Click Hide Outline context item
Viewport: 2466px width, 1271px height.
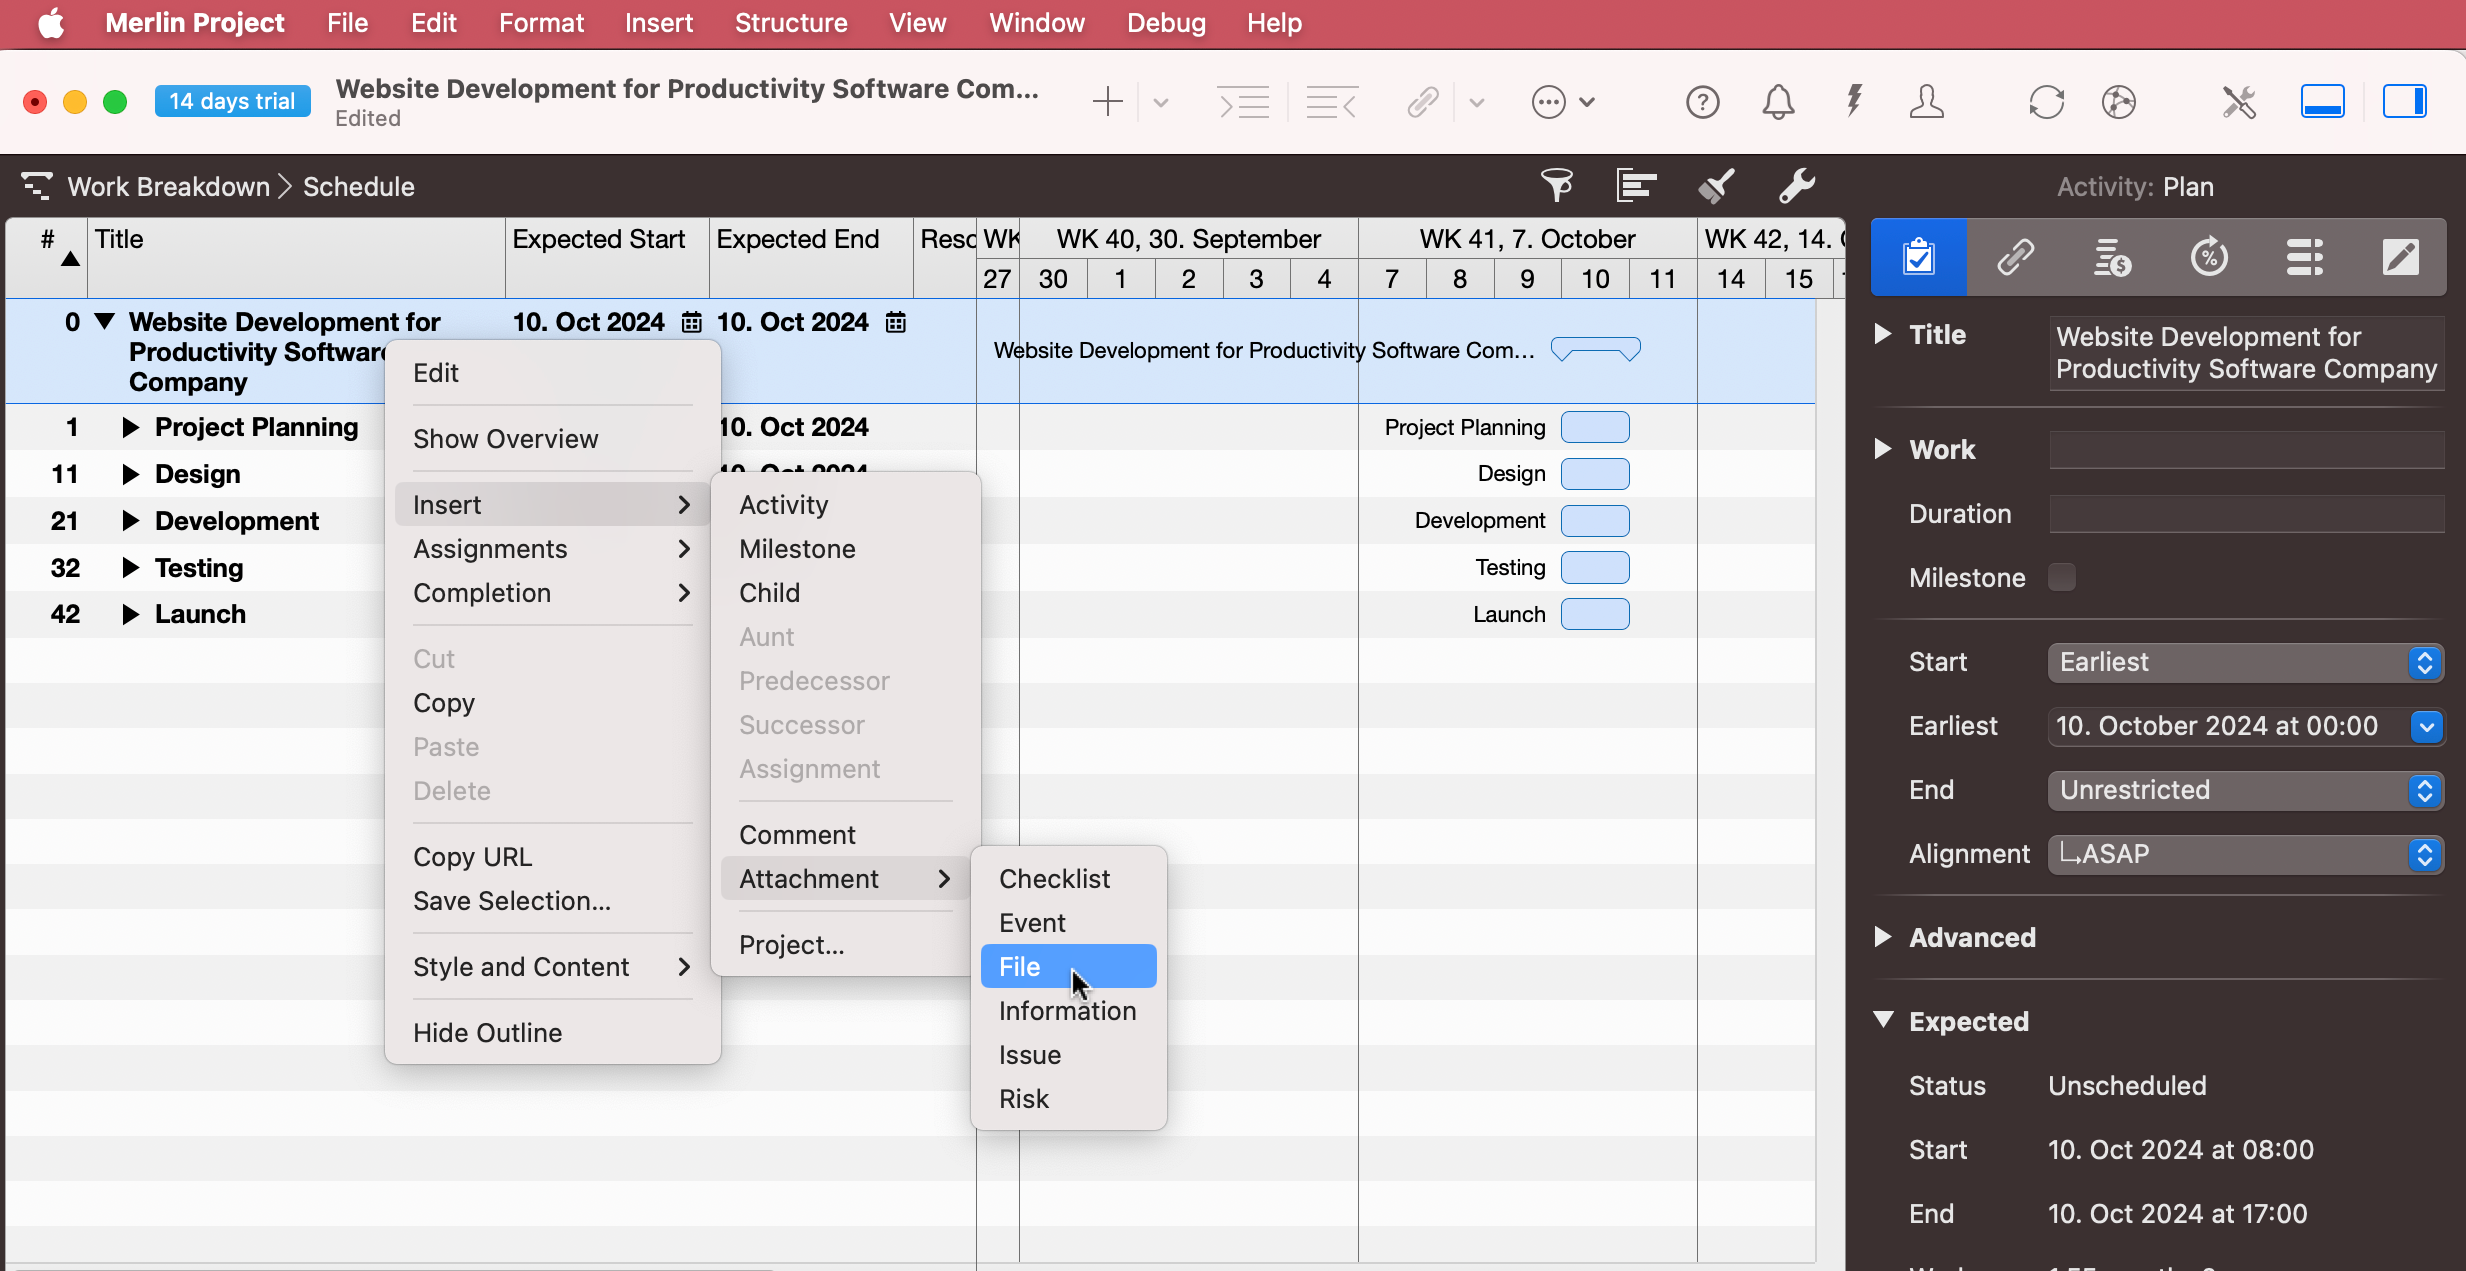click(552, 1033)
